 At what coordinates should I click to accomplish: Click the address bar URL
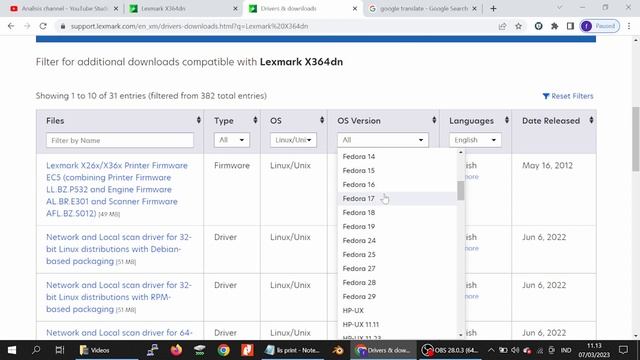tap(189, 26)
